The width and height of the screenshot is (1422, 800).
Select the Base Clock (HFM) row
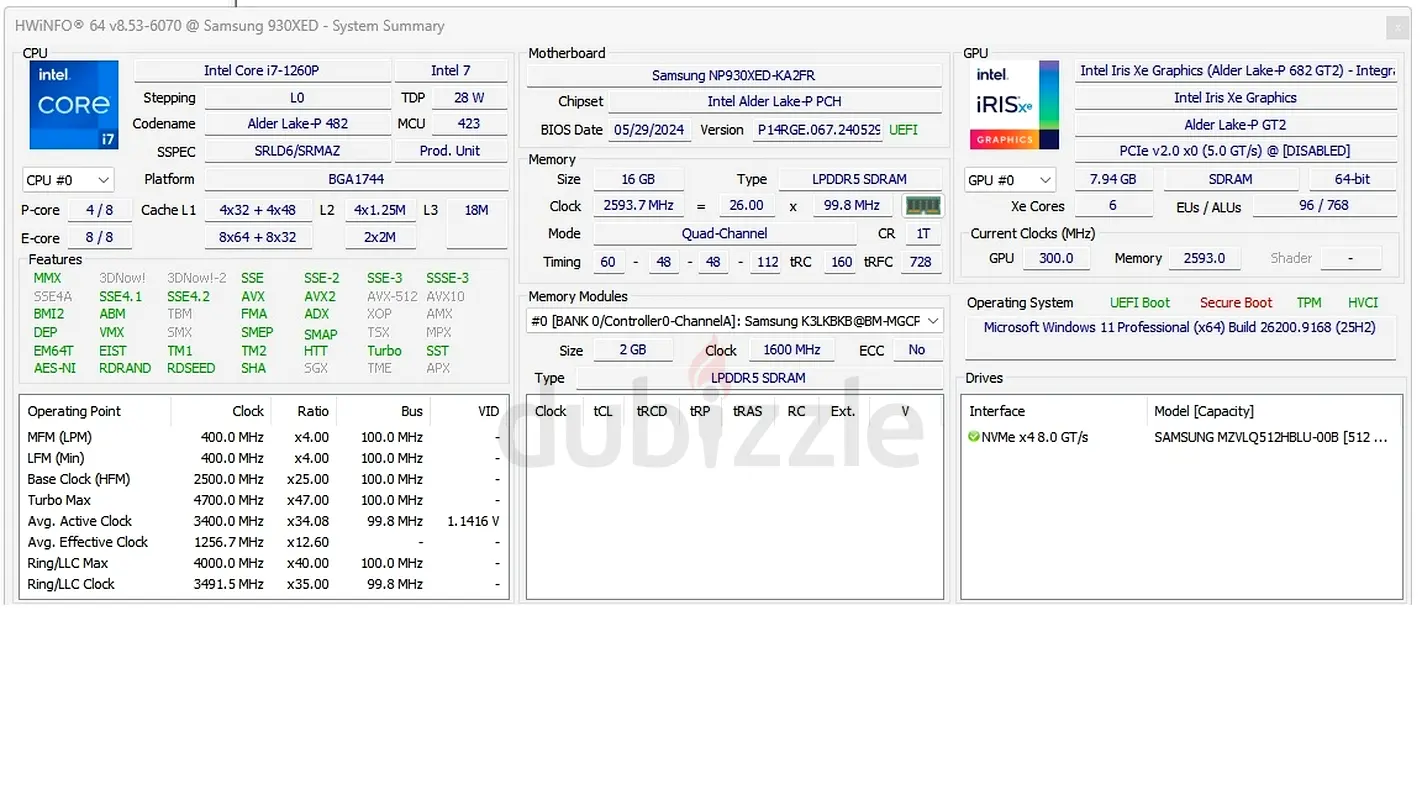264,479
